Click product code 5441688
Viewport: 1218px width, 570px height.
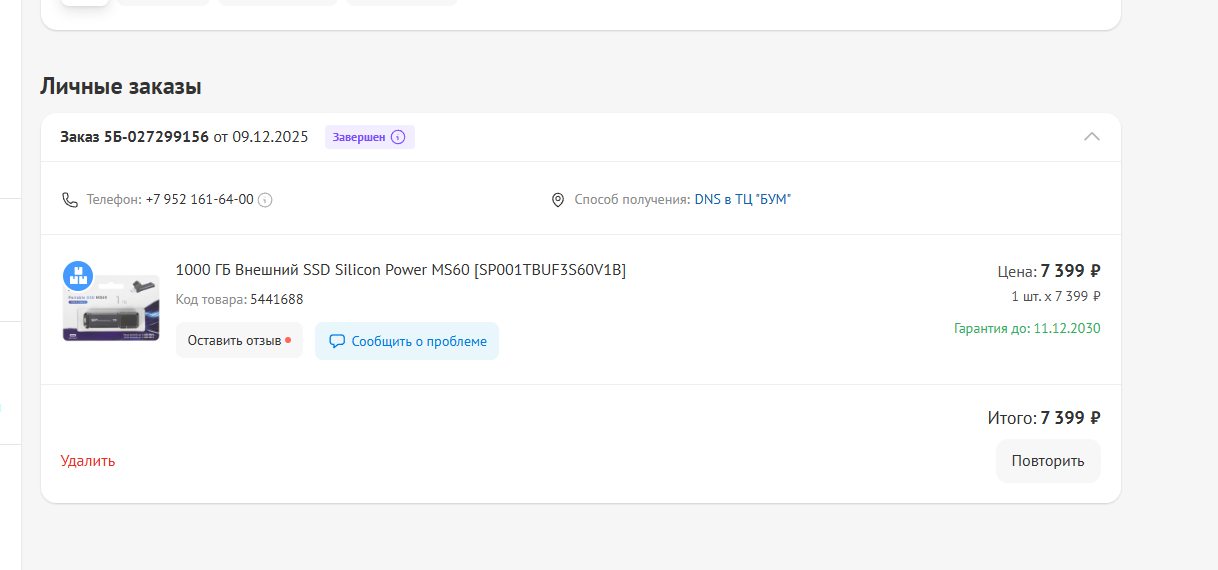point(276,299)
